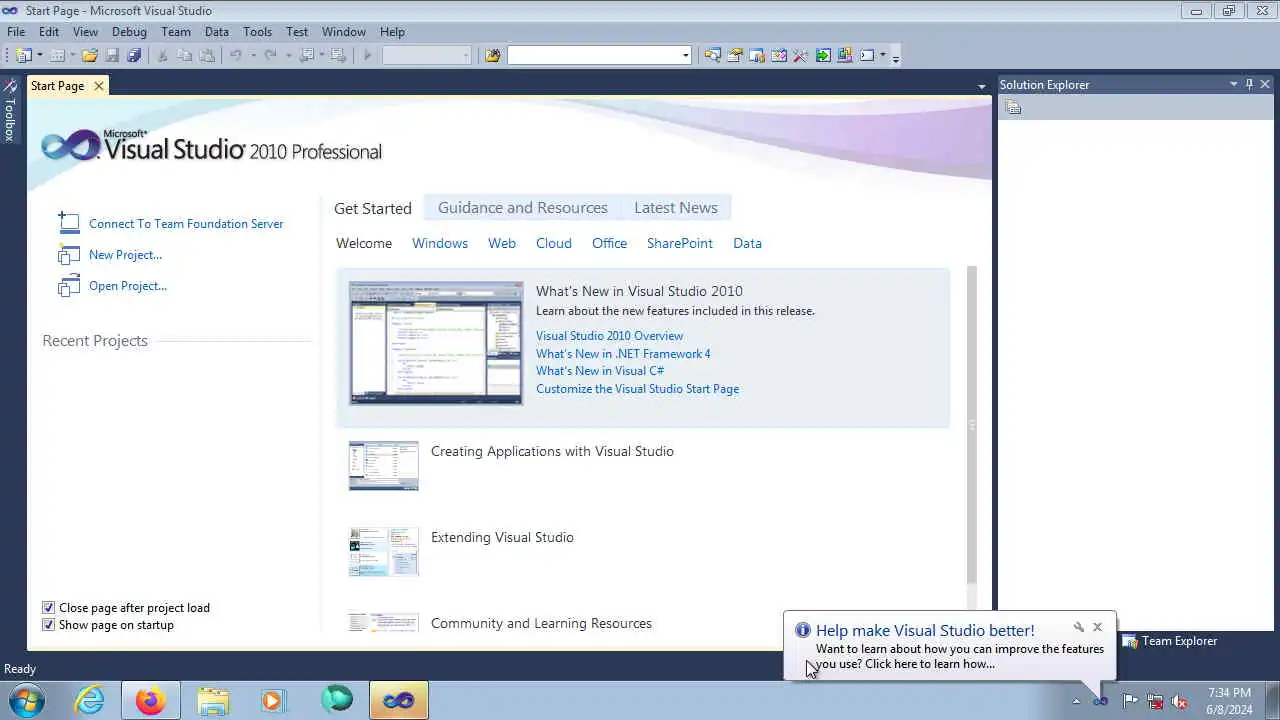Click the Undo toolbar icon
The height and width of the screenshot is (720, 1280).
click(x=235, y=55)
